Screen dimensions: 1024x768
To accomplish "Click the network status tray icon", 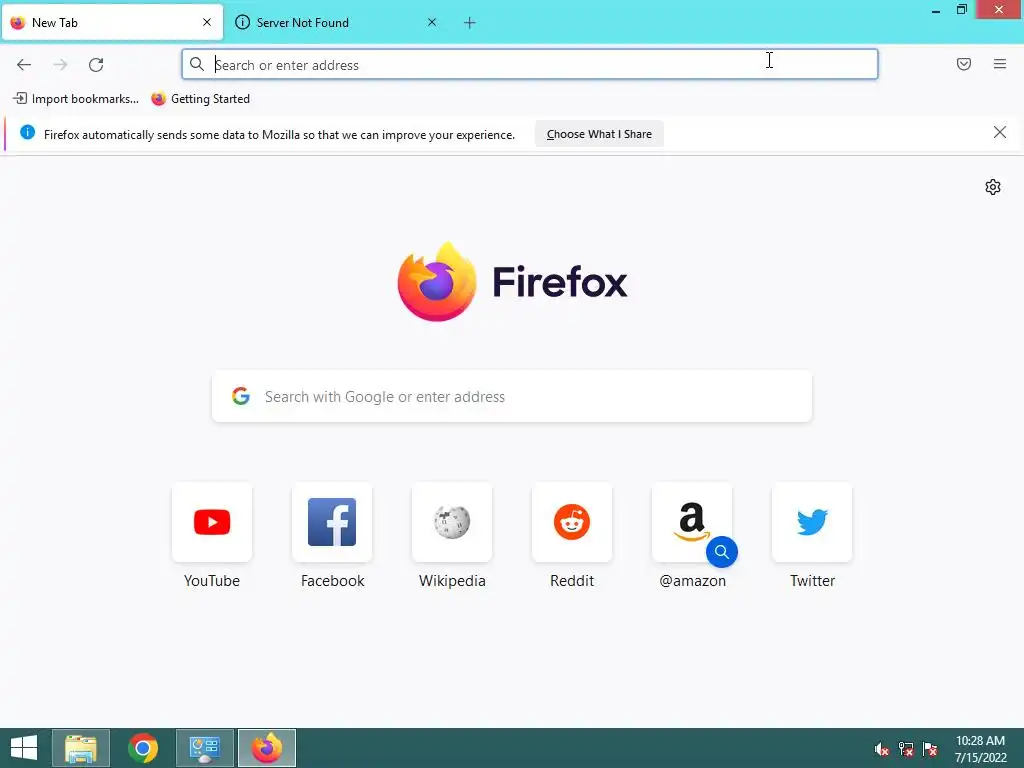I will coord(906,749).
